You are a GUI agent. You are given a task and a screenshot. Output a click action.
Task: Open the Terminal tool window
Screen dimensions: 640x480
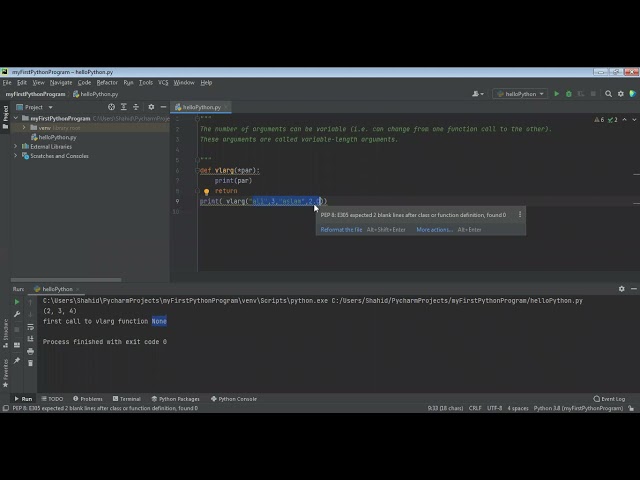pos(127,399)
